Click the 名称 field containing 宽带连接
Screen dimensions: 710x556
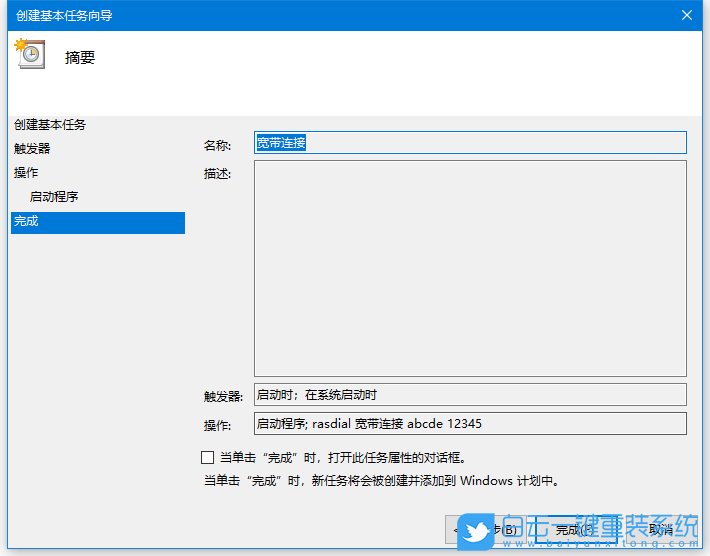[470, 143]
